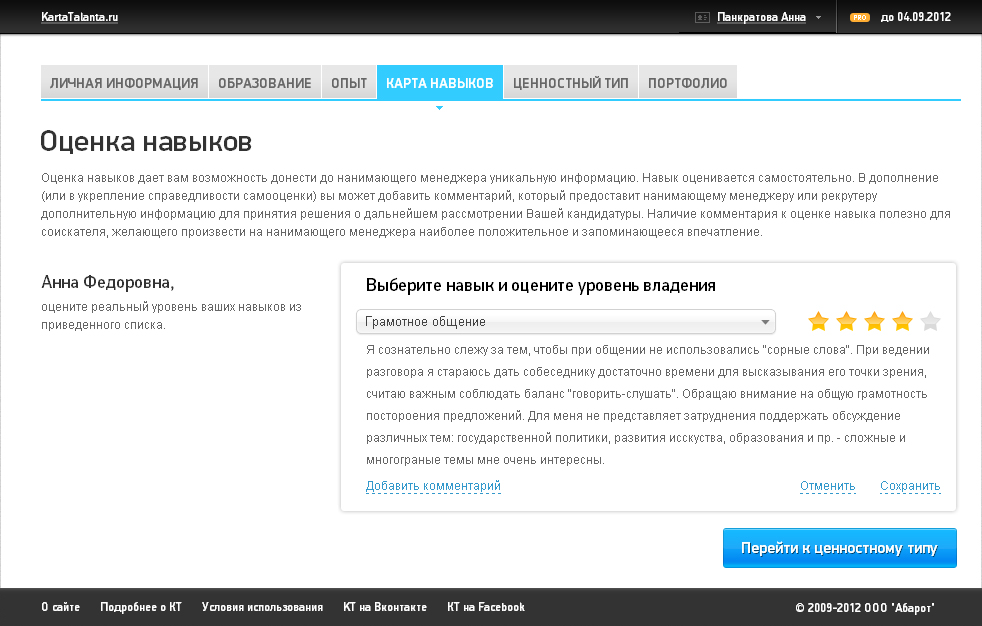The width and height of the screenshot is (982, 626).
Task: Click the orange PRO badge
Action: 859,18
